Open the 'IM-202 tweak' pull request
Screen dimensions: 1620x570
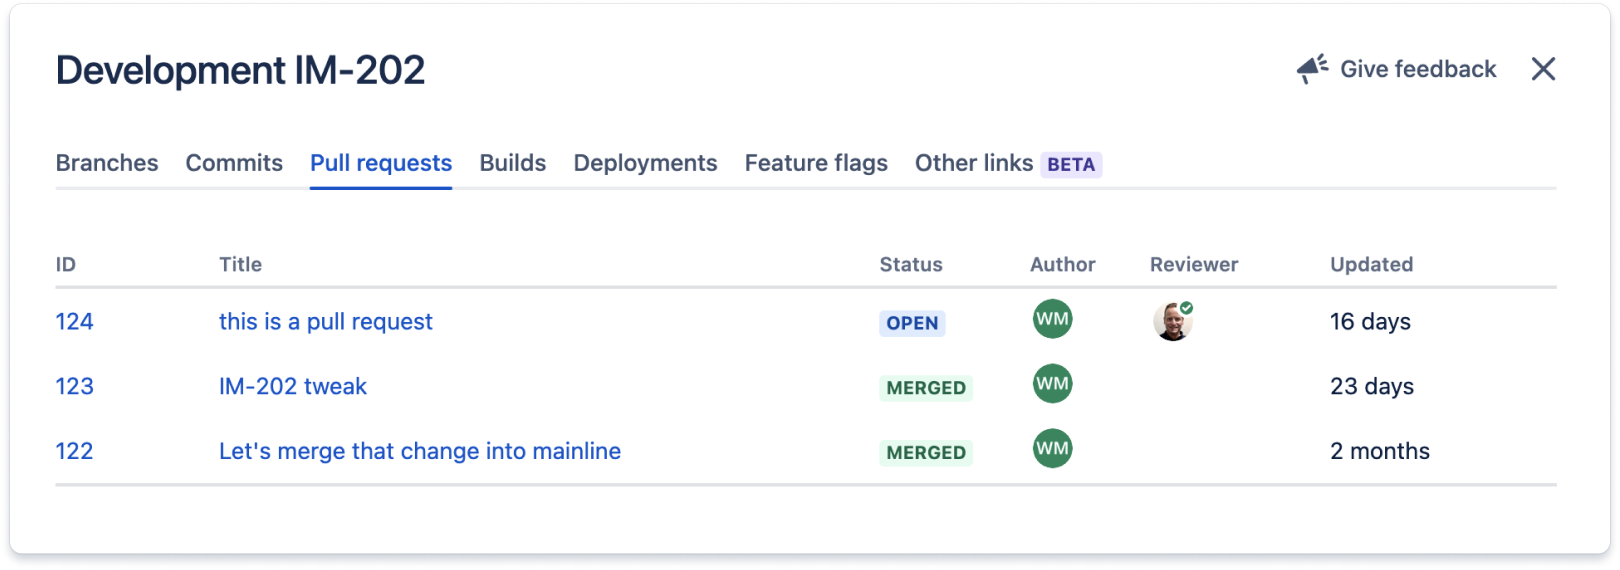(293, 387)
